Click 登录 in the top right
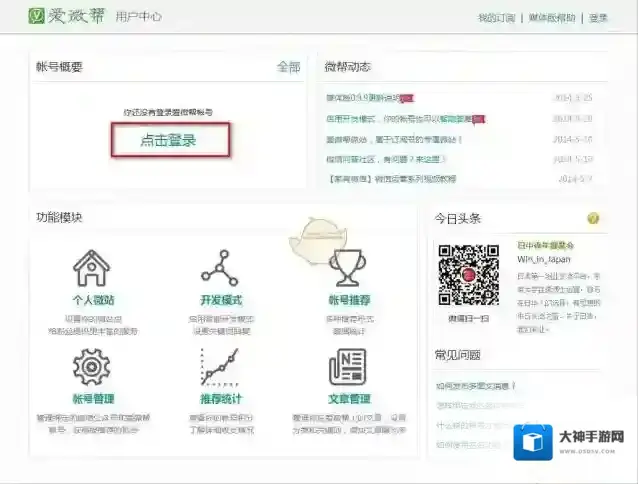 [598, 18]
